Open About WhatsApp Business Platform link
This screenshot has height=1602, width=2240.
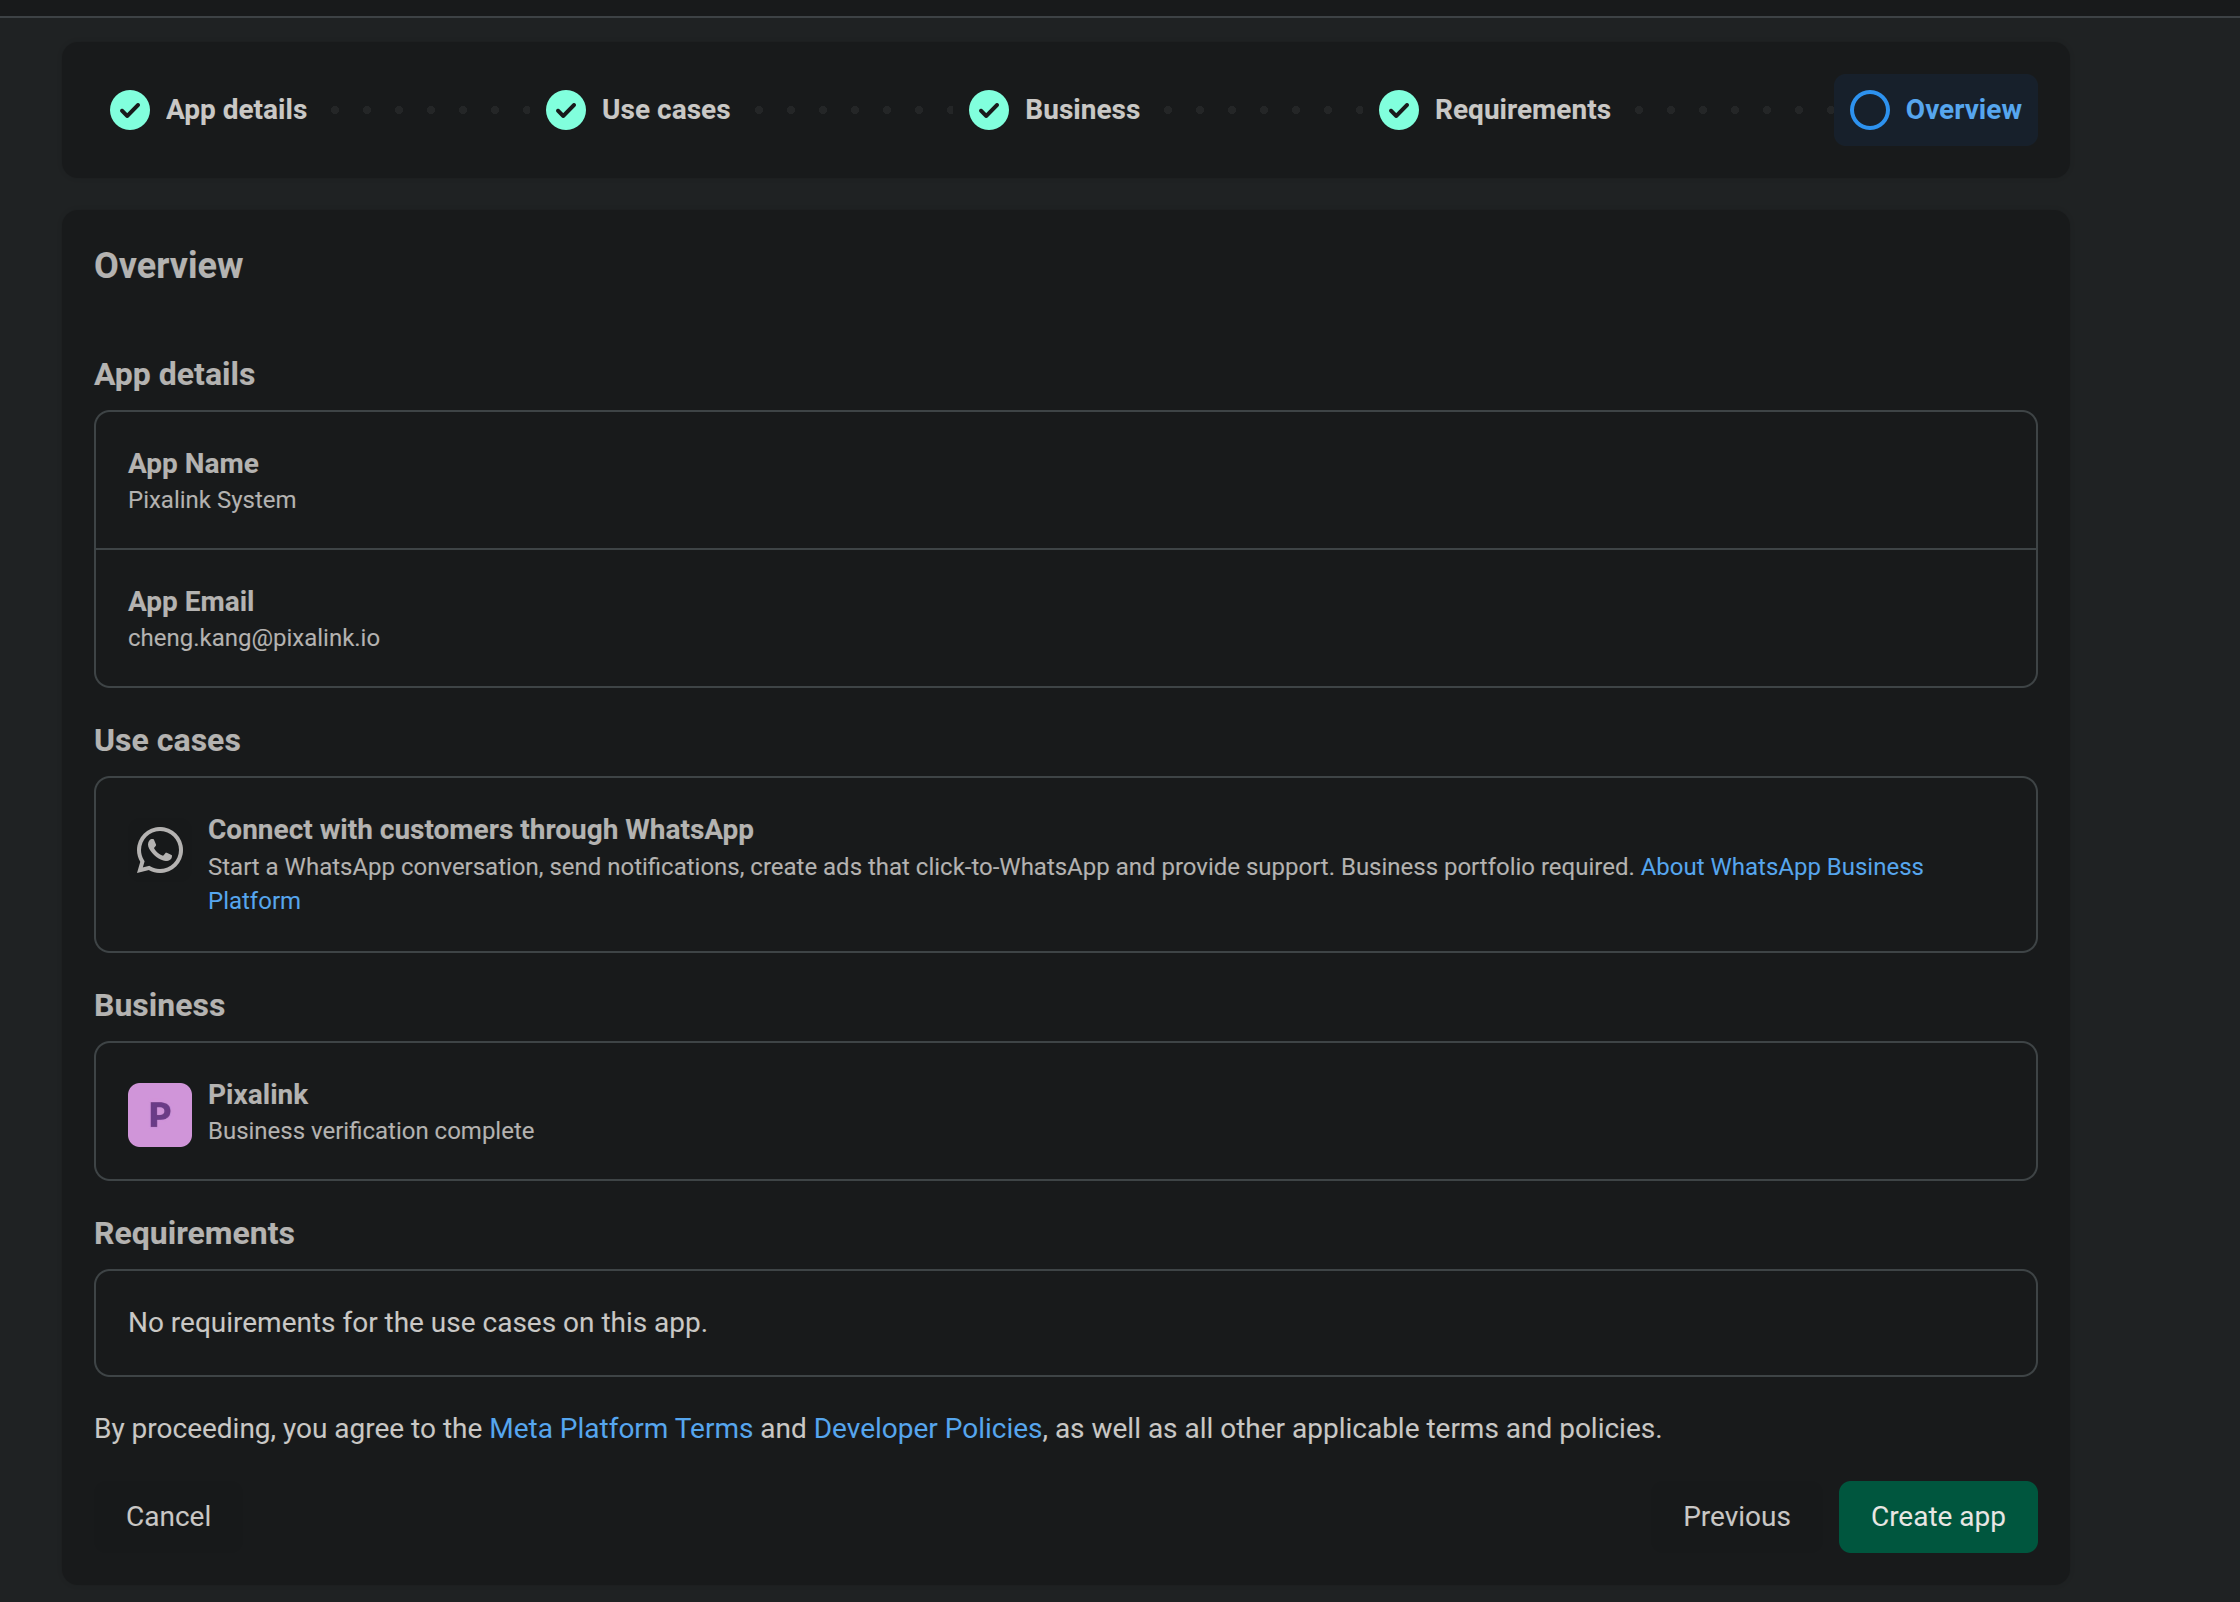tap(1781, 867)
